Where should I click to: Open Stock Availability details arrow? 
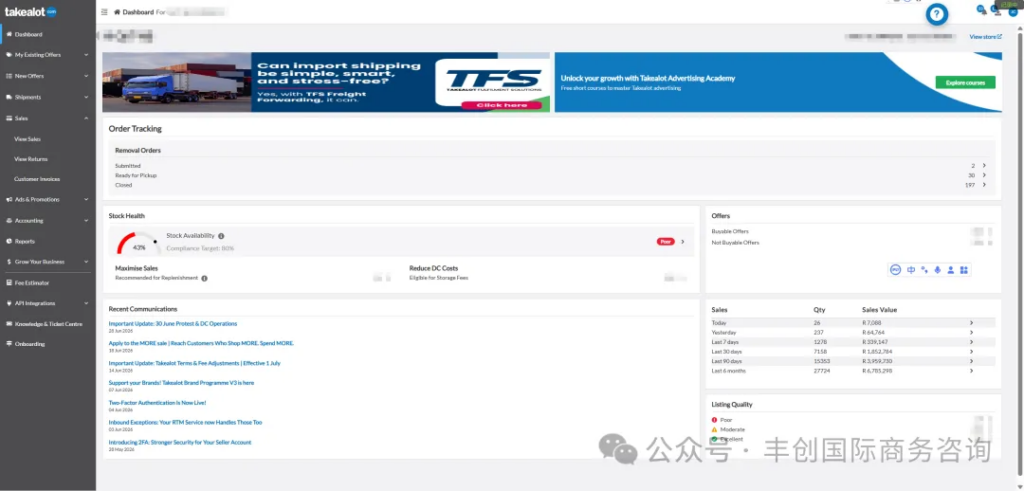point(682,242)
